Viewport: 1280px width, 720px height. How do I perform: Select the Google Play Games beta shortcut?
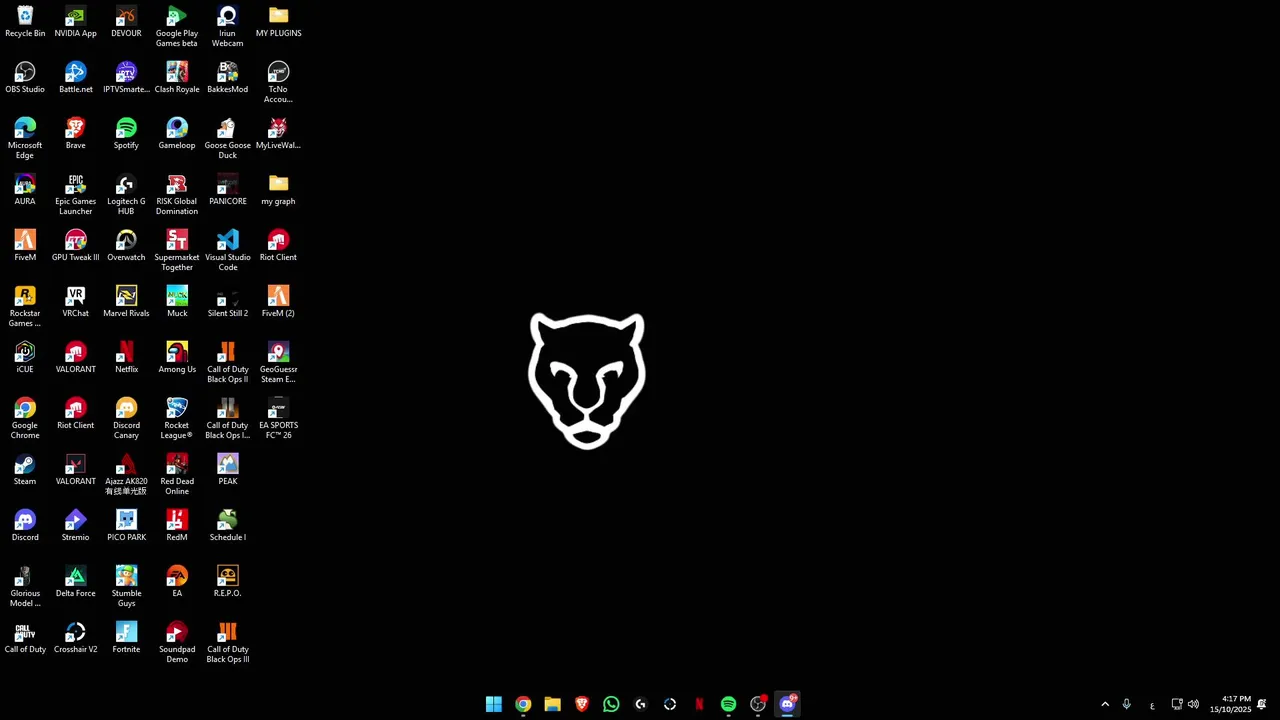click(177, 27)
